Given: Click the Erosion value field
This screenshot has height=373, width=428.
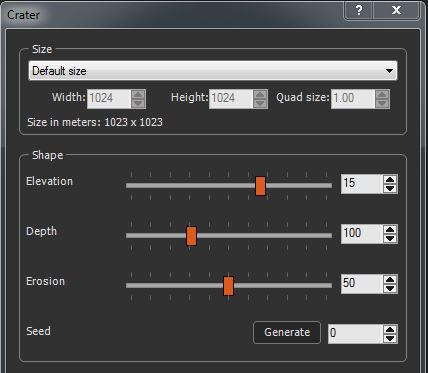Looking at the screenshot, I should click(361, 284).
